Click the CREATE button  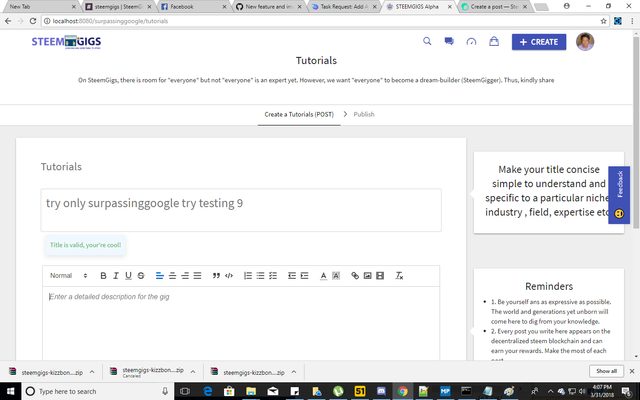pyautogui.click(x=539, y=42)
